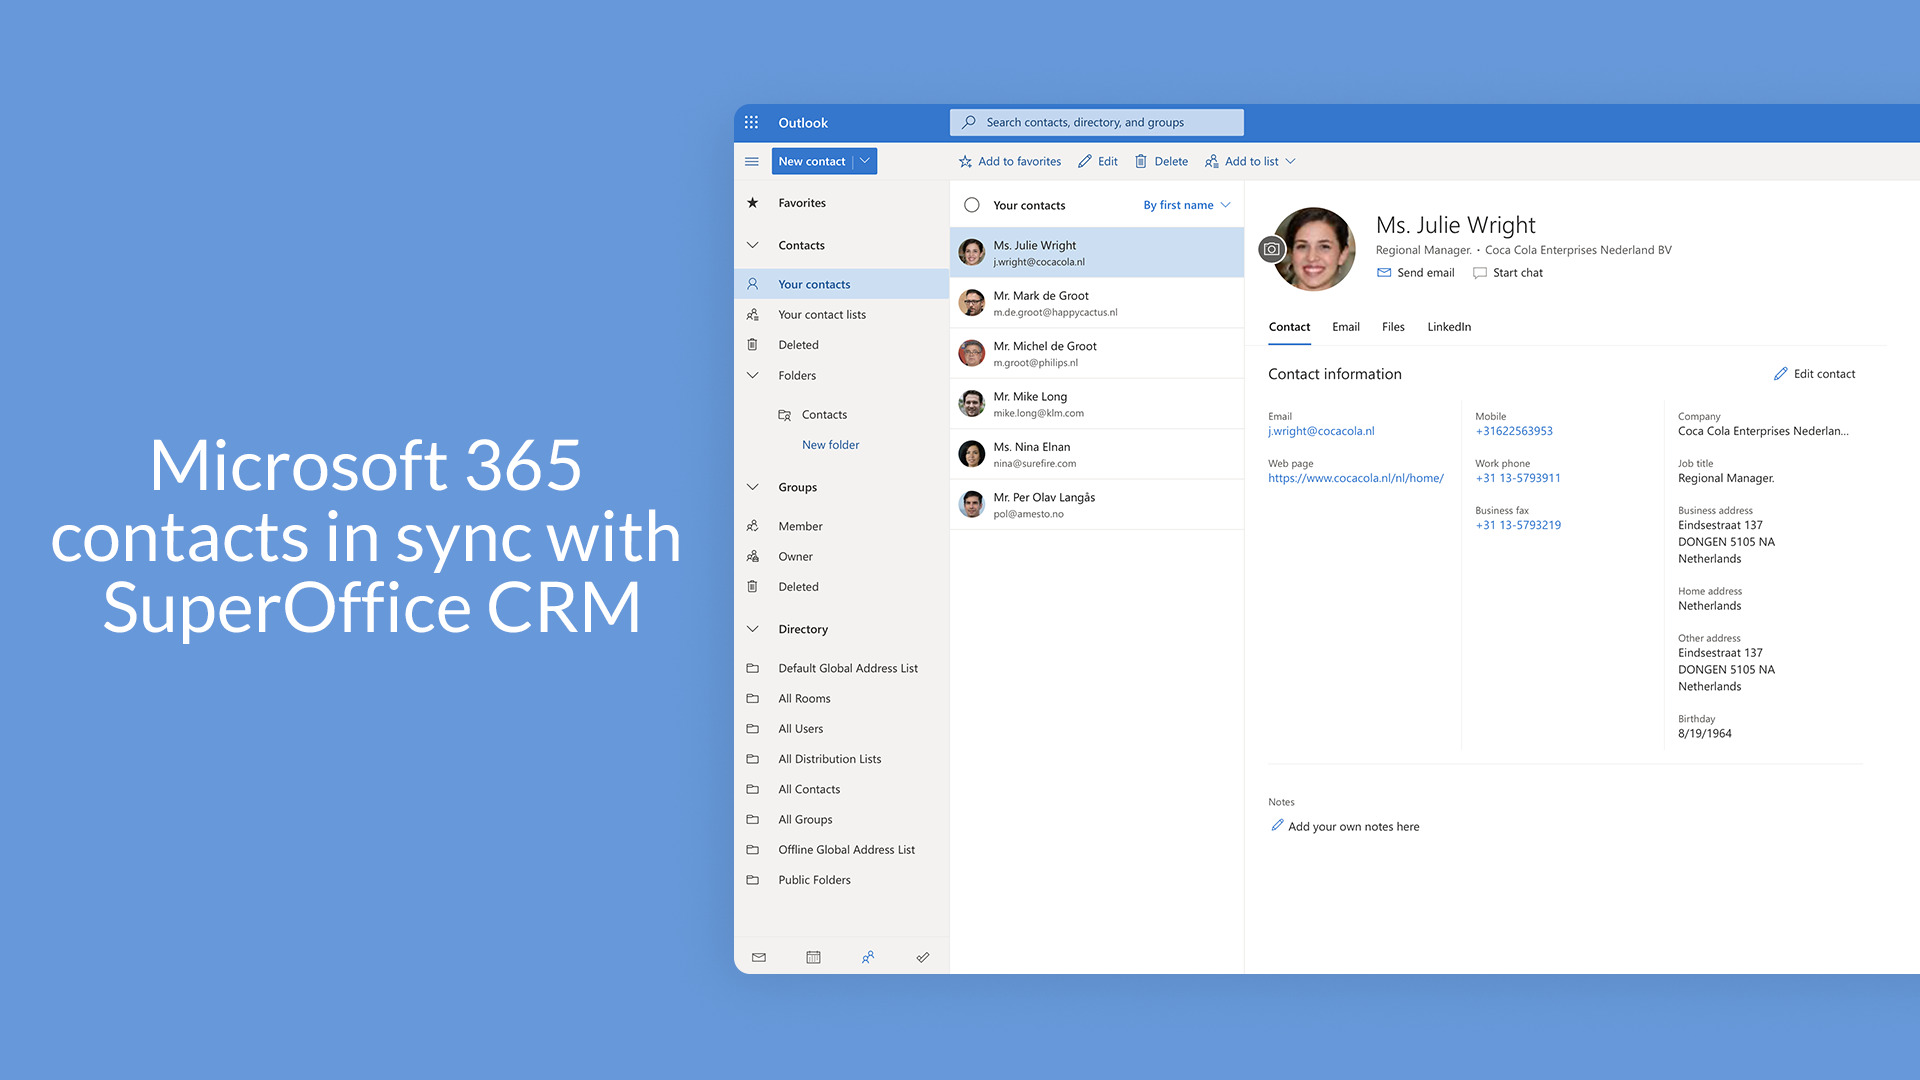Open the New contact dropdown arrow
Viewport: 1920px width, 1080px height.
[x=865, y=161]
